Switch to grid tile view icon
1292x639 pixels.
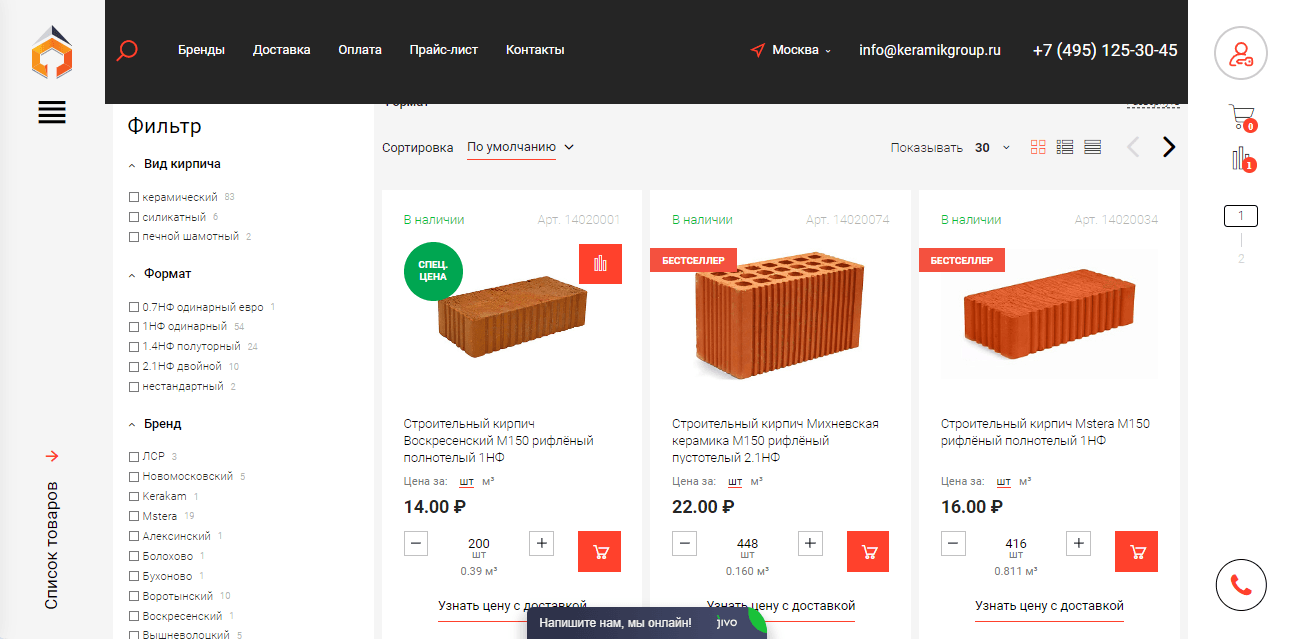(x=1038, y=147)
